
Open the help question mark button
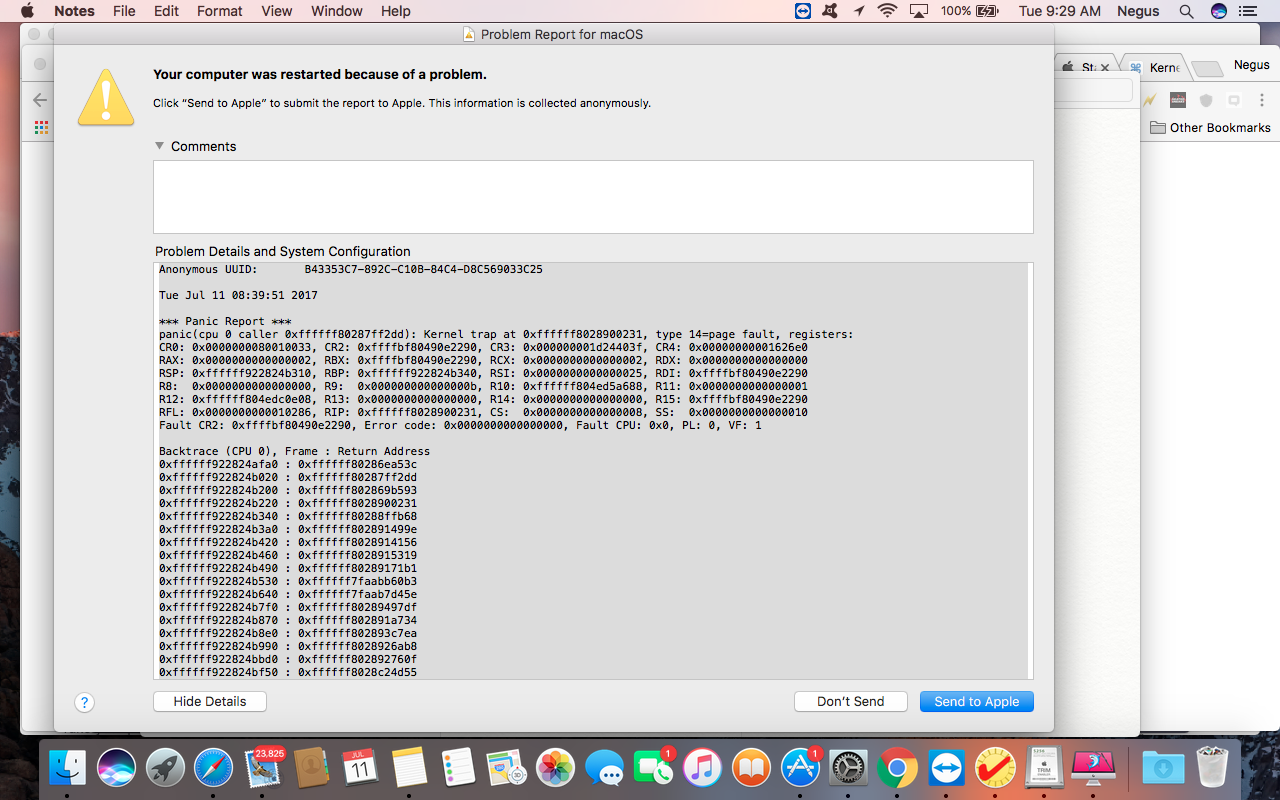click(x=85, y=702)
